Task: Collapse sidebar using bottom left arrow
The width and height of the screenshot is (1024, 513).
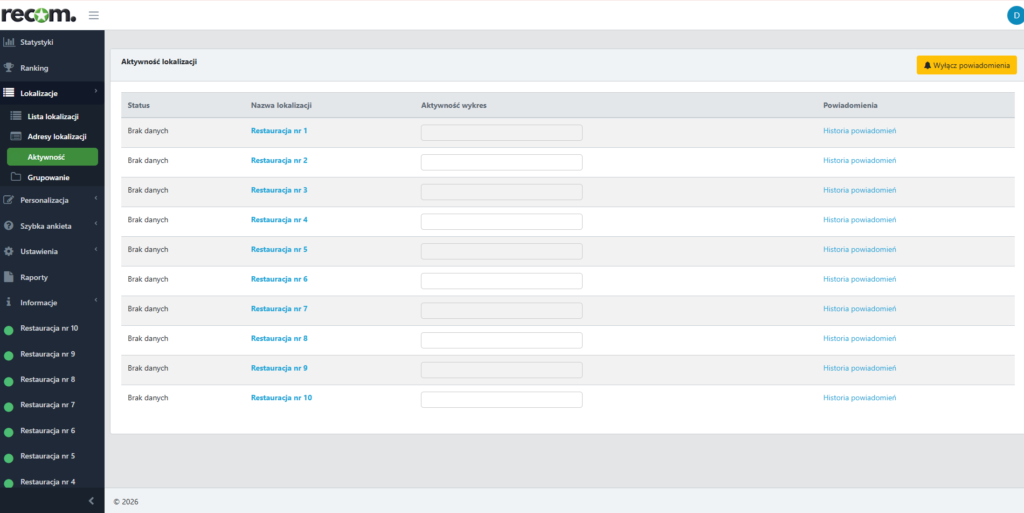Action: pyautogui.click(x=92, y=500)
